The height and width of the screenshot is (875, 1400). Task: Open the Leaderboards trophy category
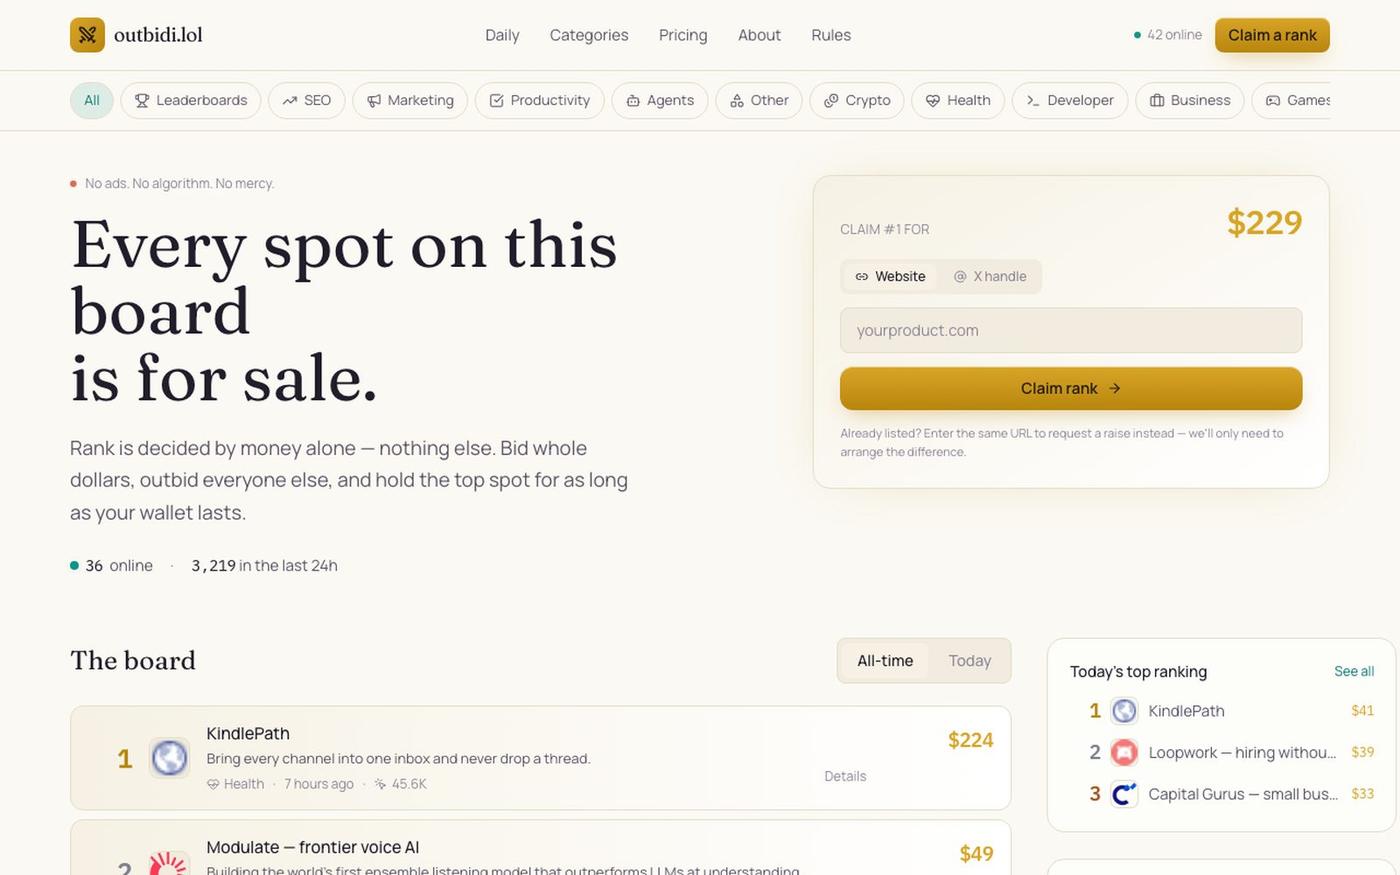[191, 100]
